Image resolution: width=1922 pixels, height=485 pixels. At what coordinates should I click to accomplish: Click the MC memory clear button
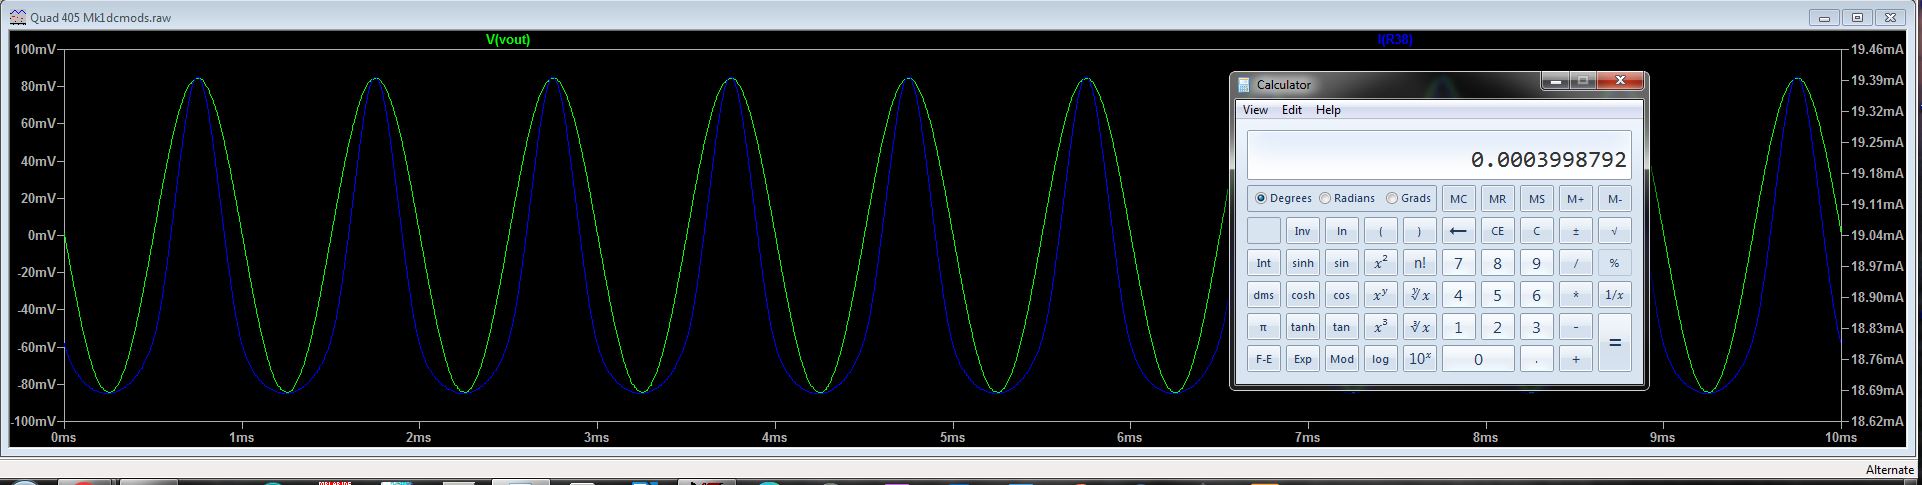(x=1458, y=199)
